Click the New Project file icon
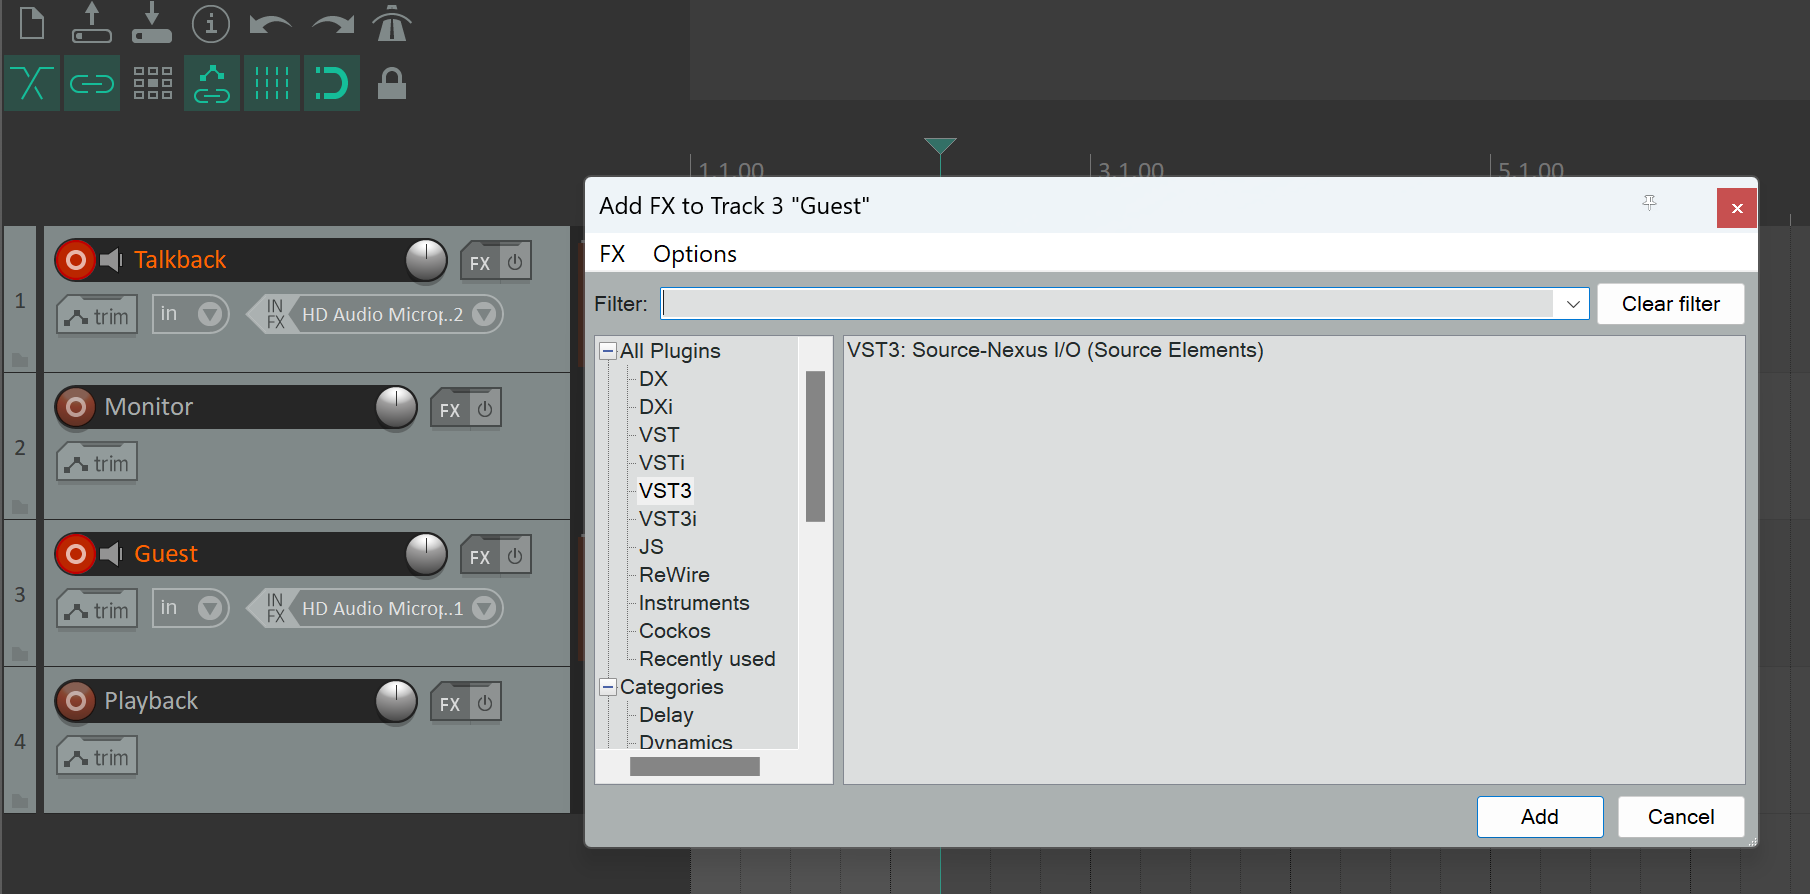Viewport: 1810px width, 894px height. click(x=32, y=23)
